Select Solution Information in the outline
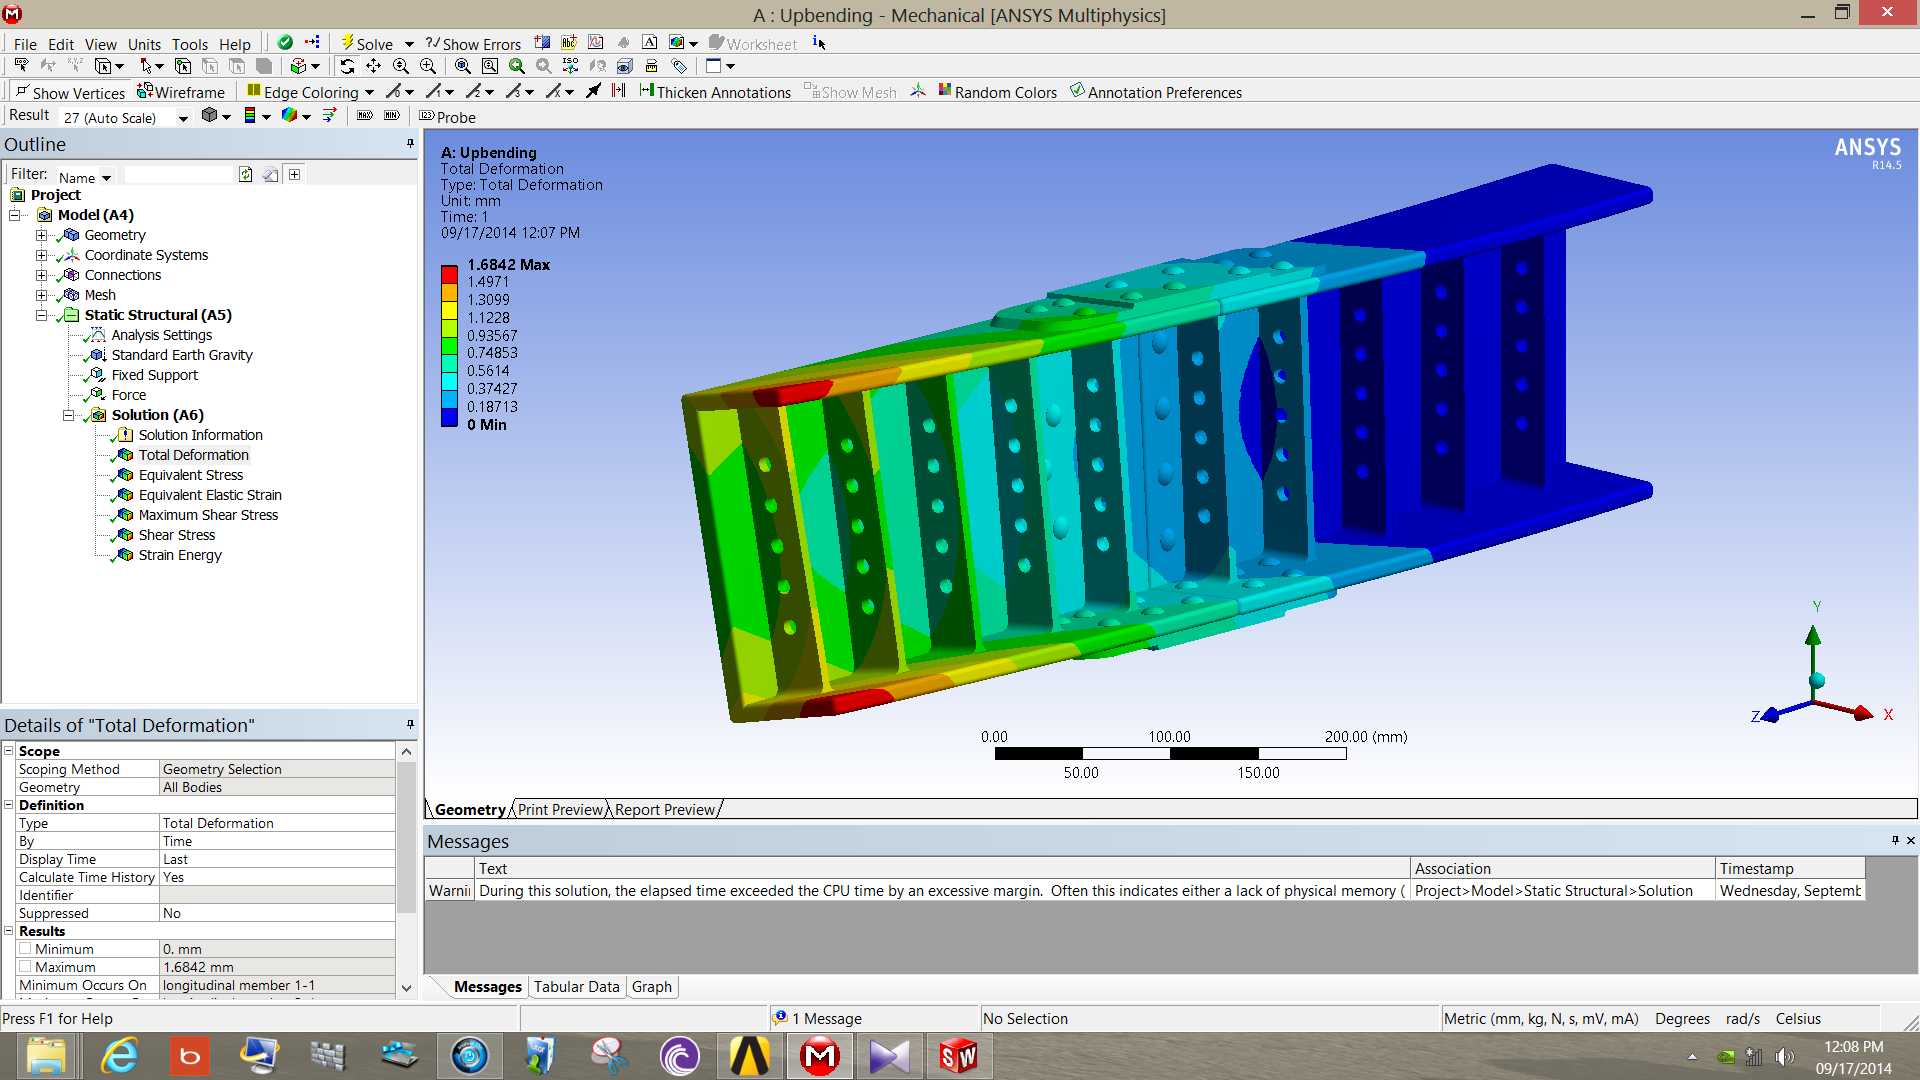 [201, 435]
